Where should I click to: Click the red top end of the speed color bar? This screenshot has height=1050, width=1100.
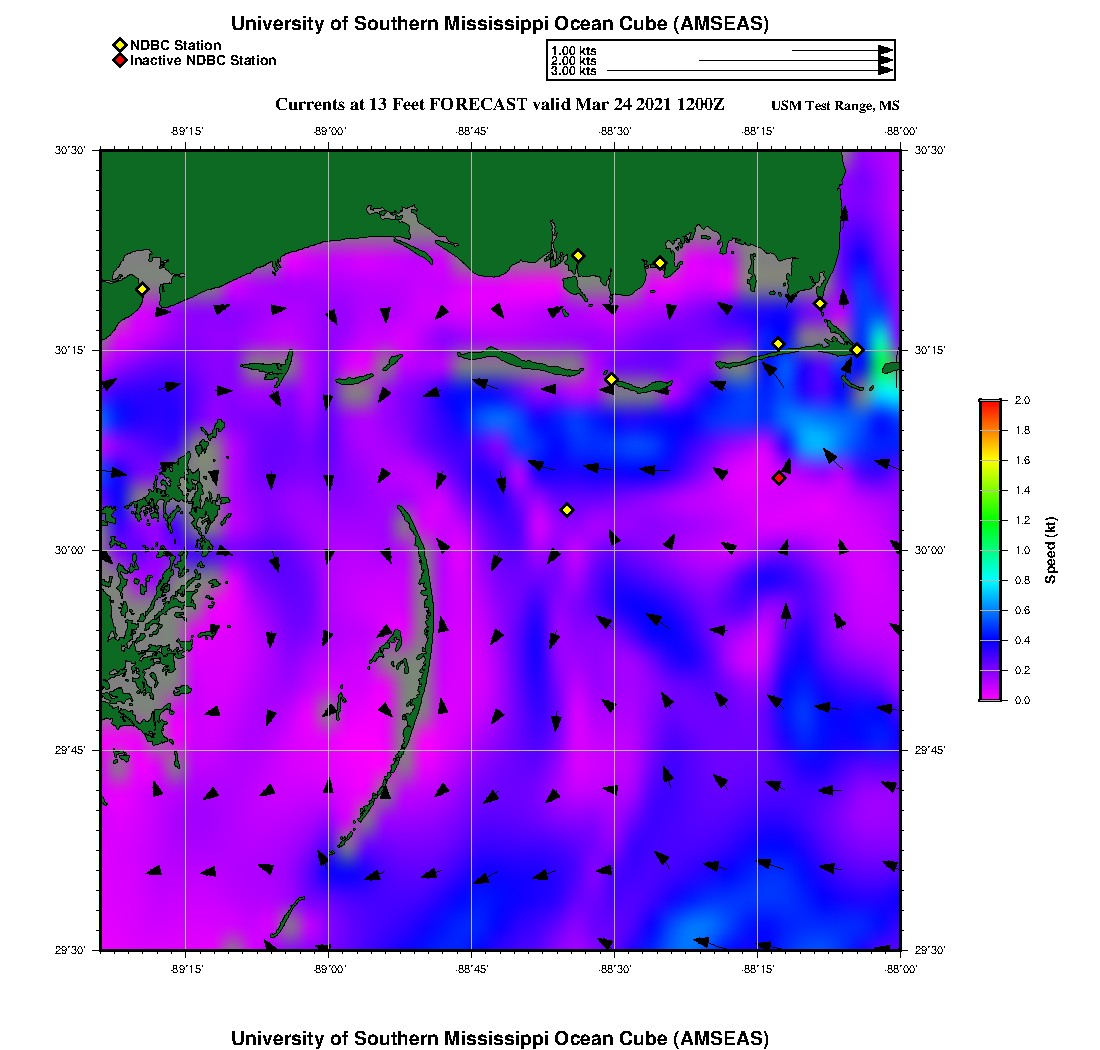click(990, 404)
